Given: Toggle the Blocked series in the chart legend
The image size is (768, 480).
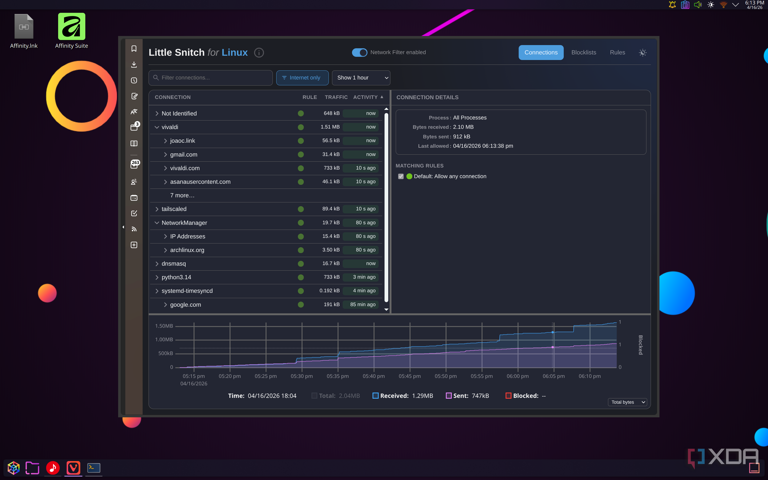Looking at the screenshot, I should click(508, 396).
